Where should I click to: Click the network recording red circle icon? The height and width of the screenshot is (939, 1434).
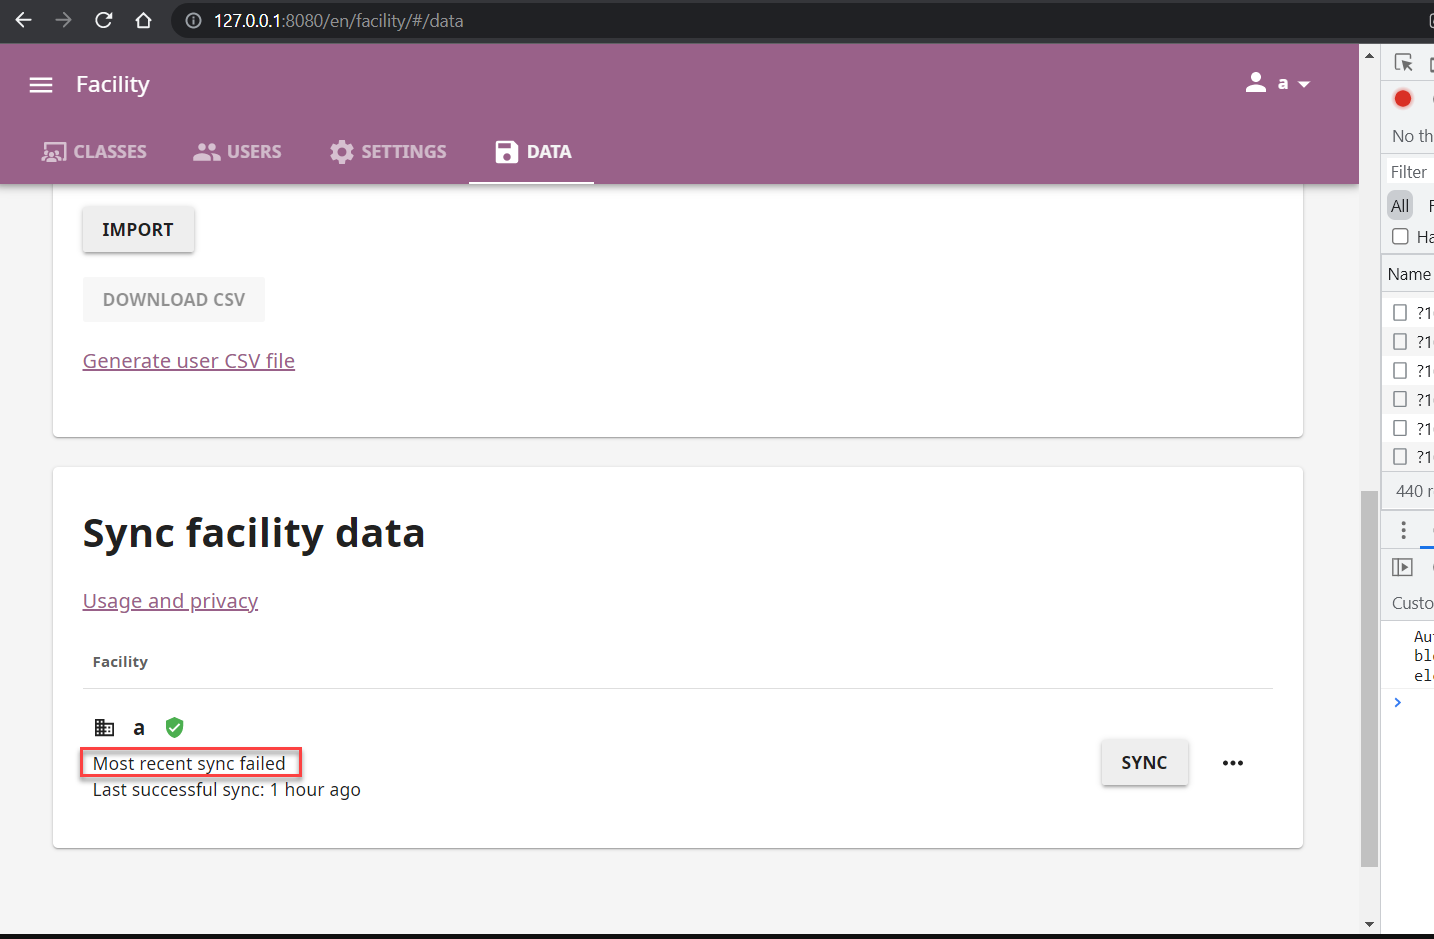(1403, 98)
